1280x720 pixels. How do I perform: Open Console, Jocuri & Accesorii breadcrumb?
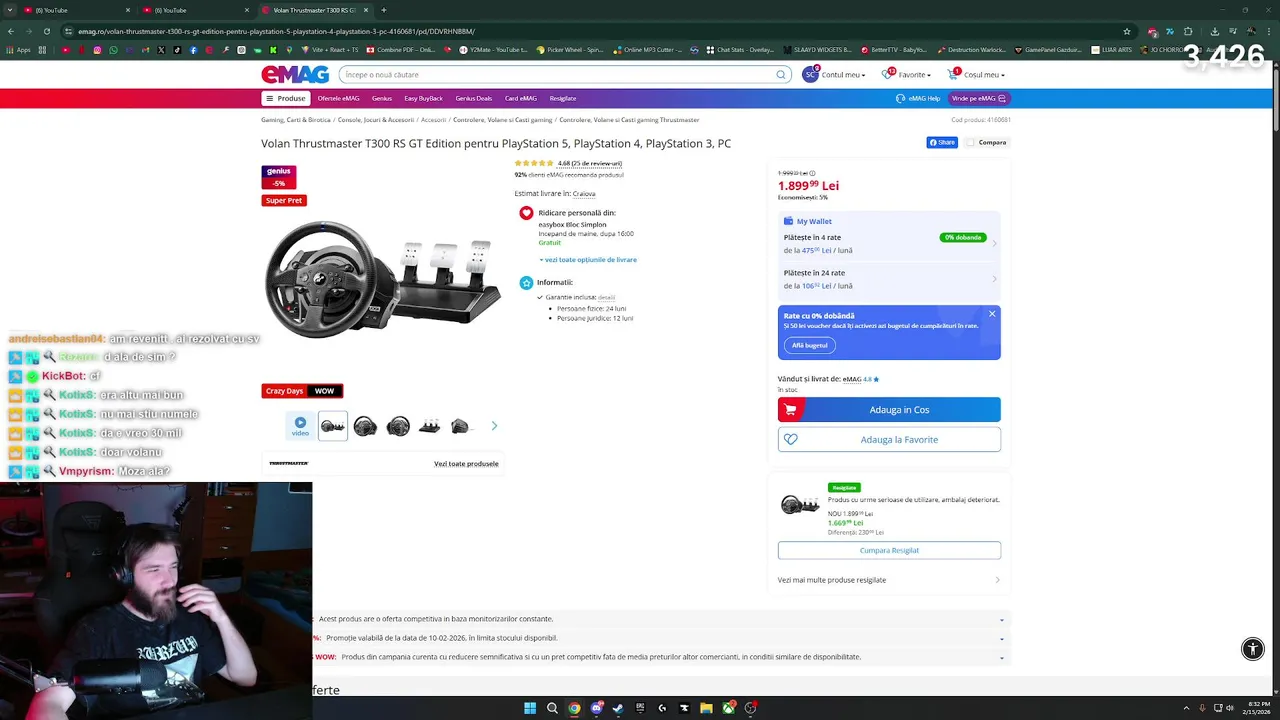(x=376, y=120)
